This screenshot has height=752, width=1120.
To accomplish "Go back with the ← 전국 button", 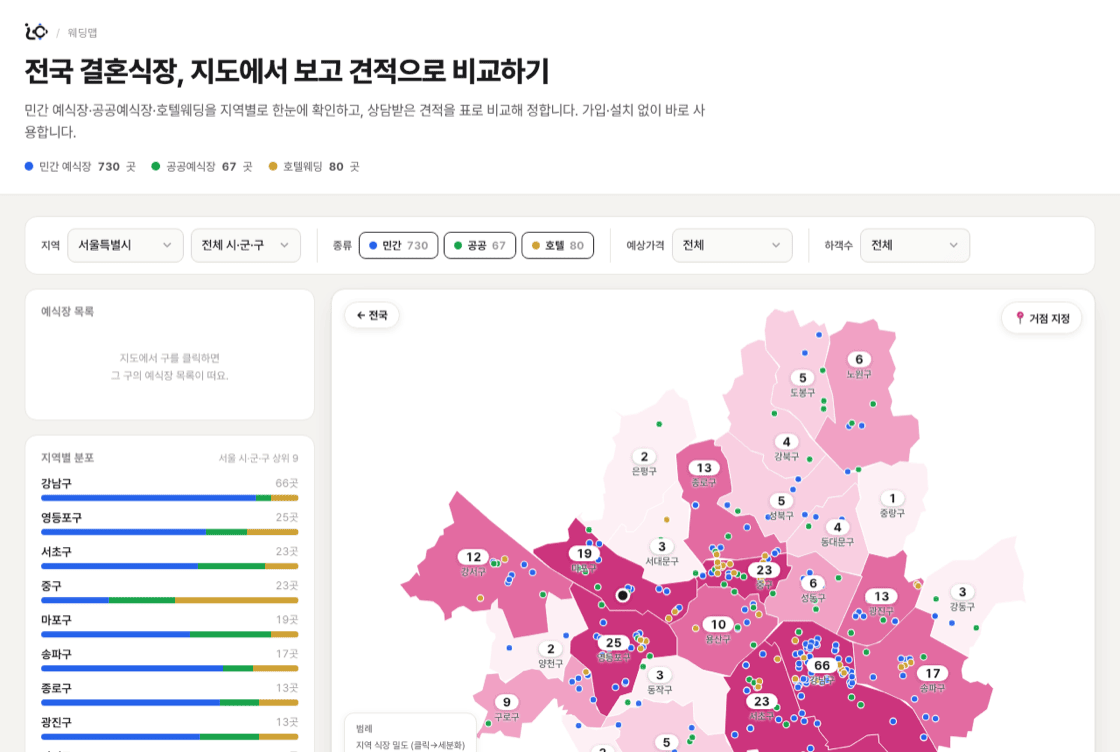I will pyautogui.click(x=372, y=315).
